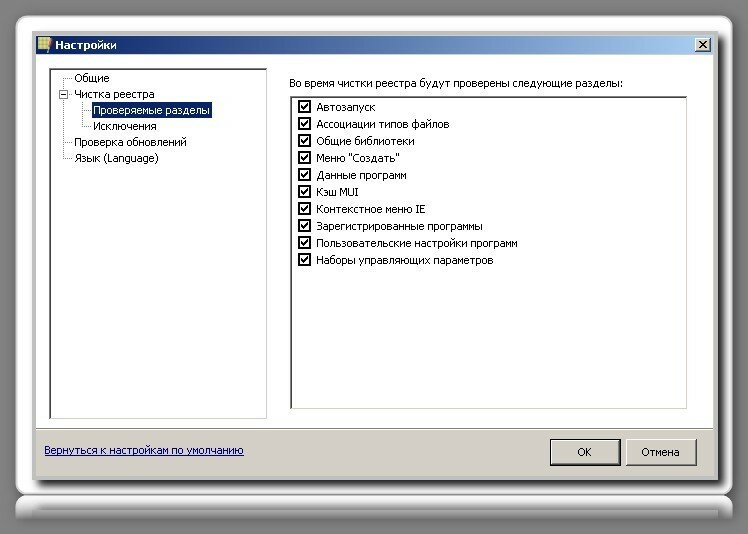Disable the Общие библиотеки checkbox
This screenshot has height=534, width=748.
304,140
